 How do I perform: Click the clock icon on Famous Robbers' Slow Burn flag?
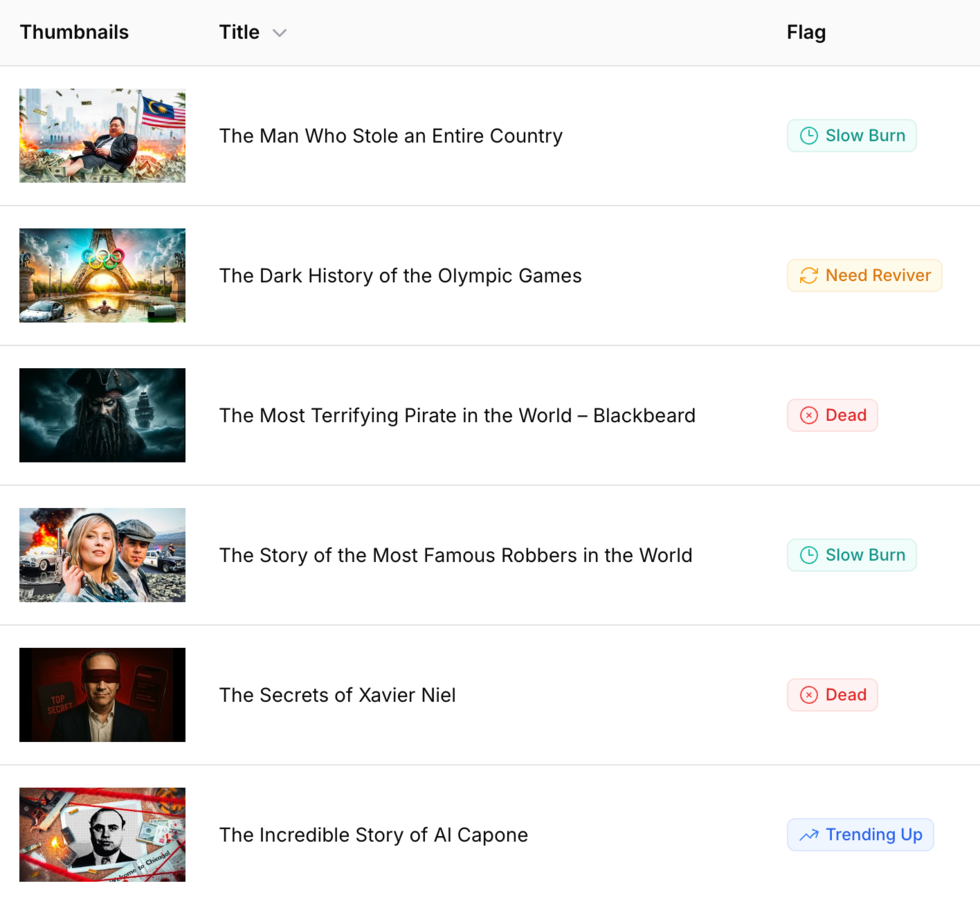coord(809,556)
